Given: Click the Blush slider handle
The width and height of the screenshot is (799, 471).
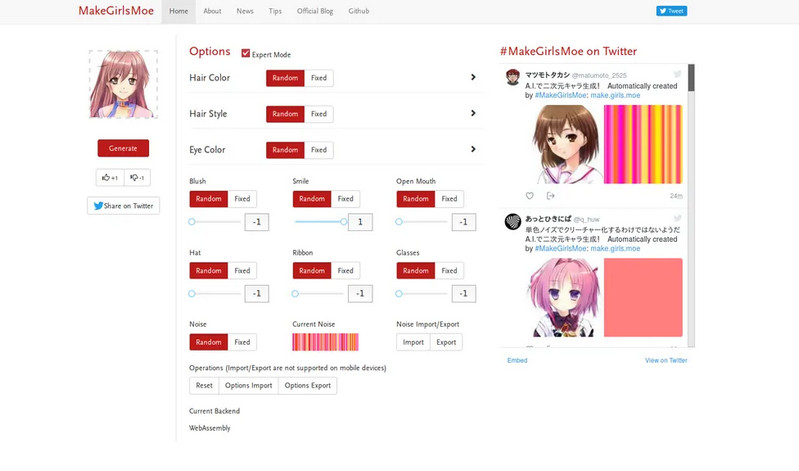Looking at the screenshot, I should [x=192, y=222].
